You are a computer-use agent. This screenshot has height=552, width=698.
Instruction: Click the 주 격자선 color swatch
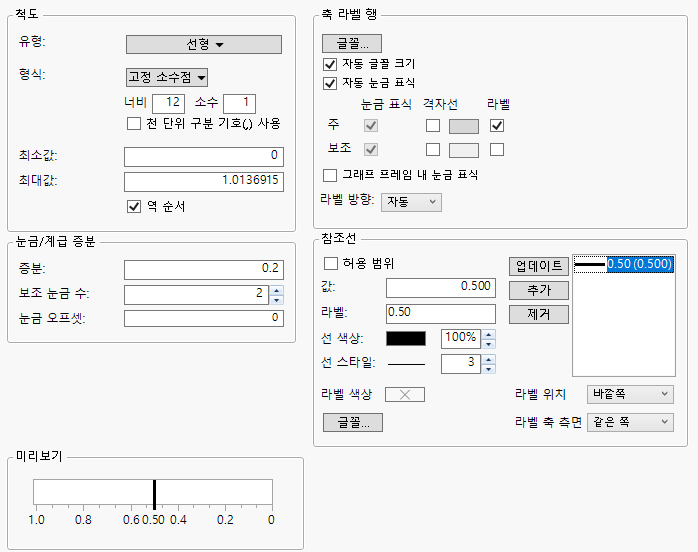(x=464, y=126)
